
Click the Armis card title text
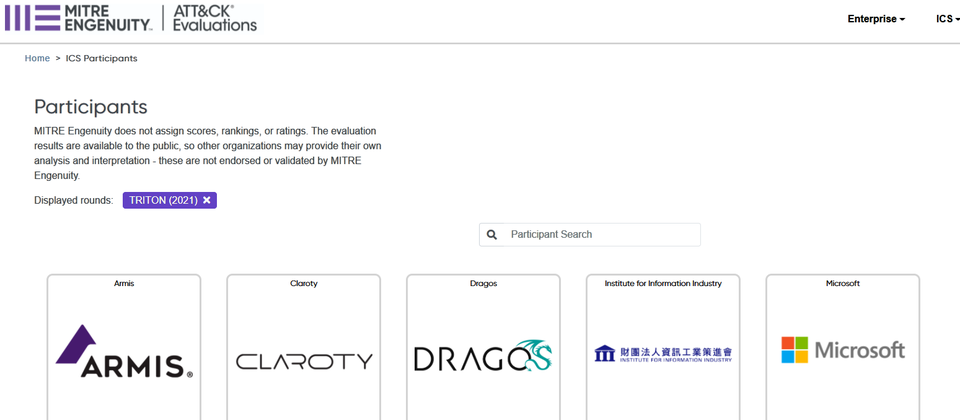tap(124, 283)
